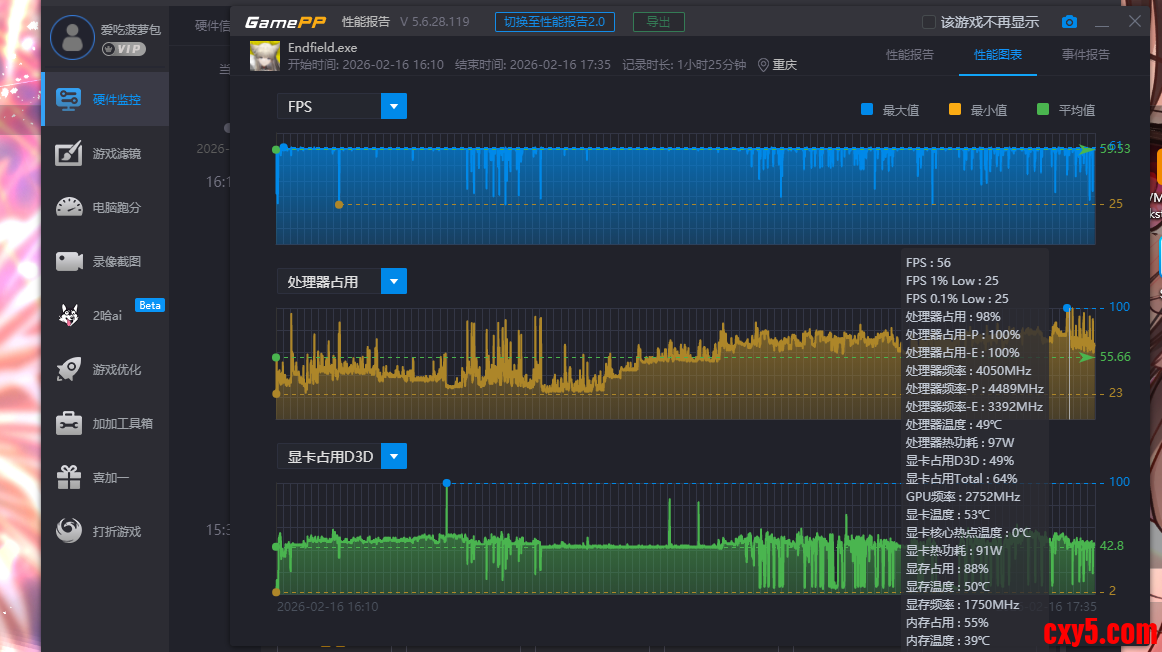Take a screenshot with the camera icon

[x=1069, y=22]
